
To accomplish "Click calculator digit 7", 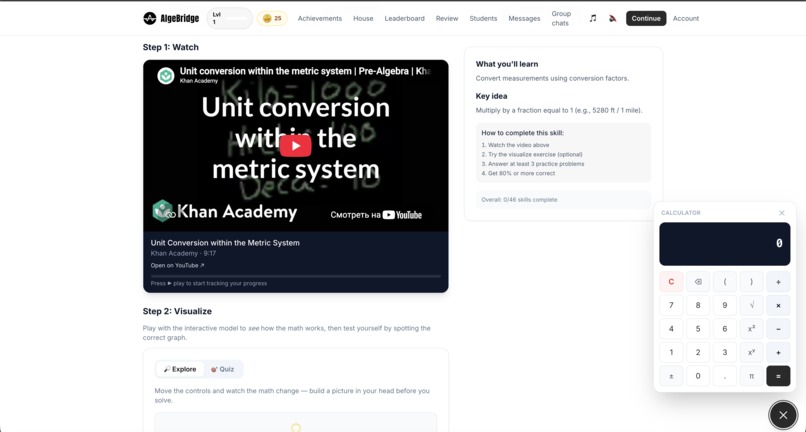I will [671, 305].
